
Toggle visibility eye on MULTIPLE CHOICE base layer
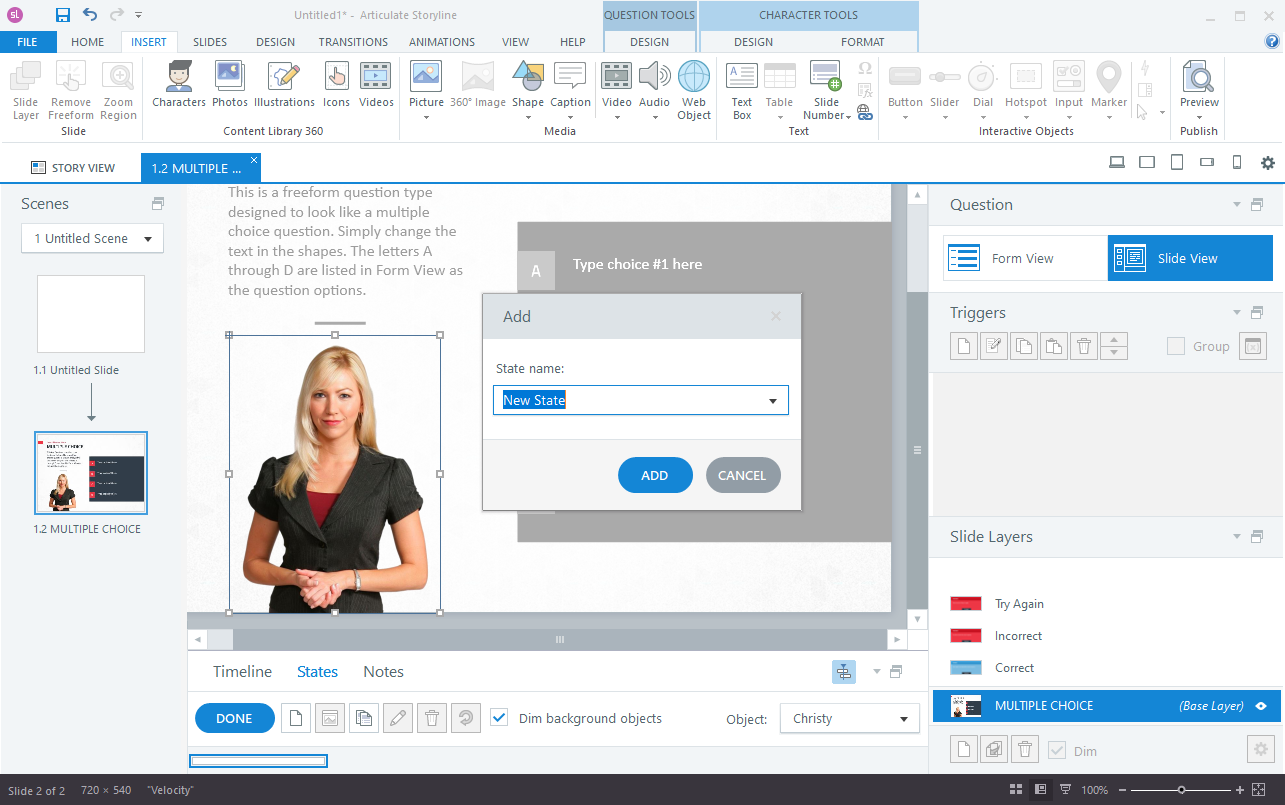point(1261,706)
